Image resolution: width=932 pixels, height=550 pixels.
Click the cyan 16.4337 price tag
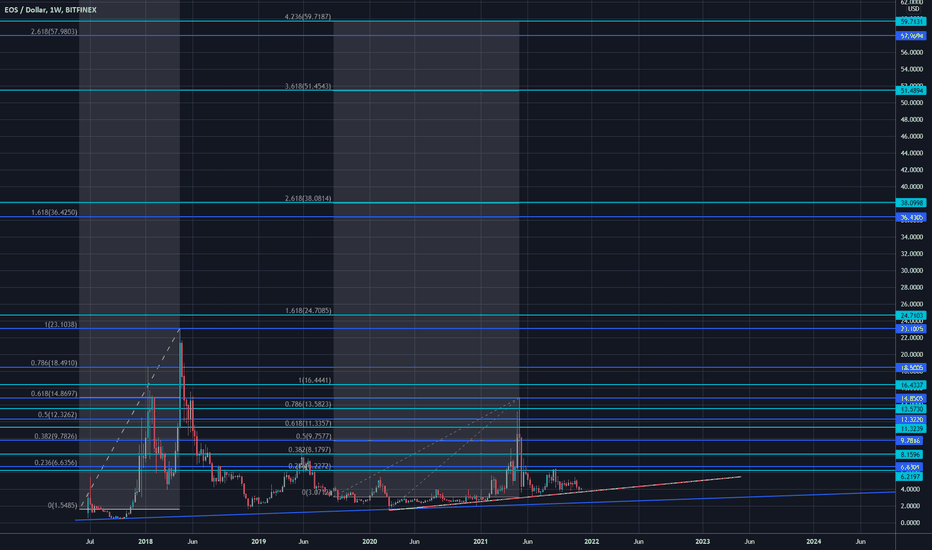coord(911,385)
